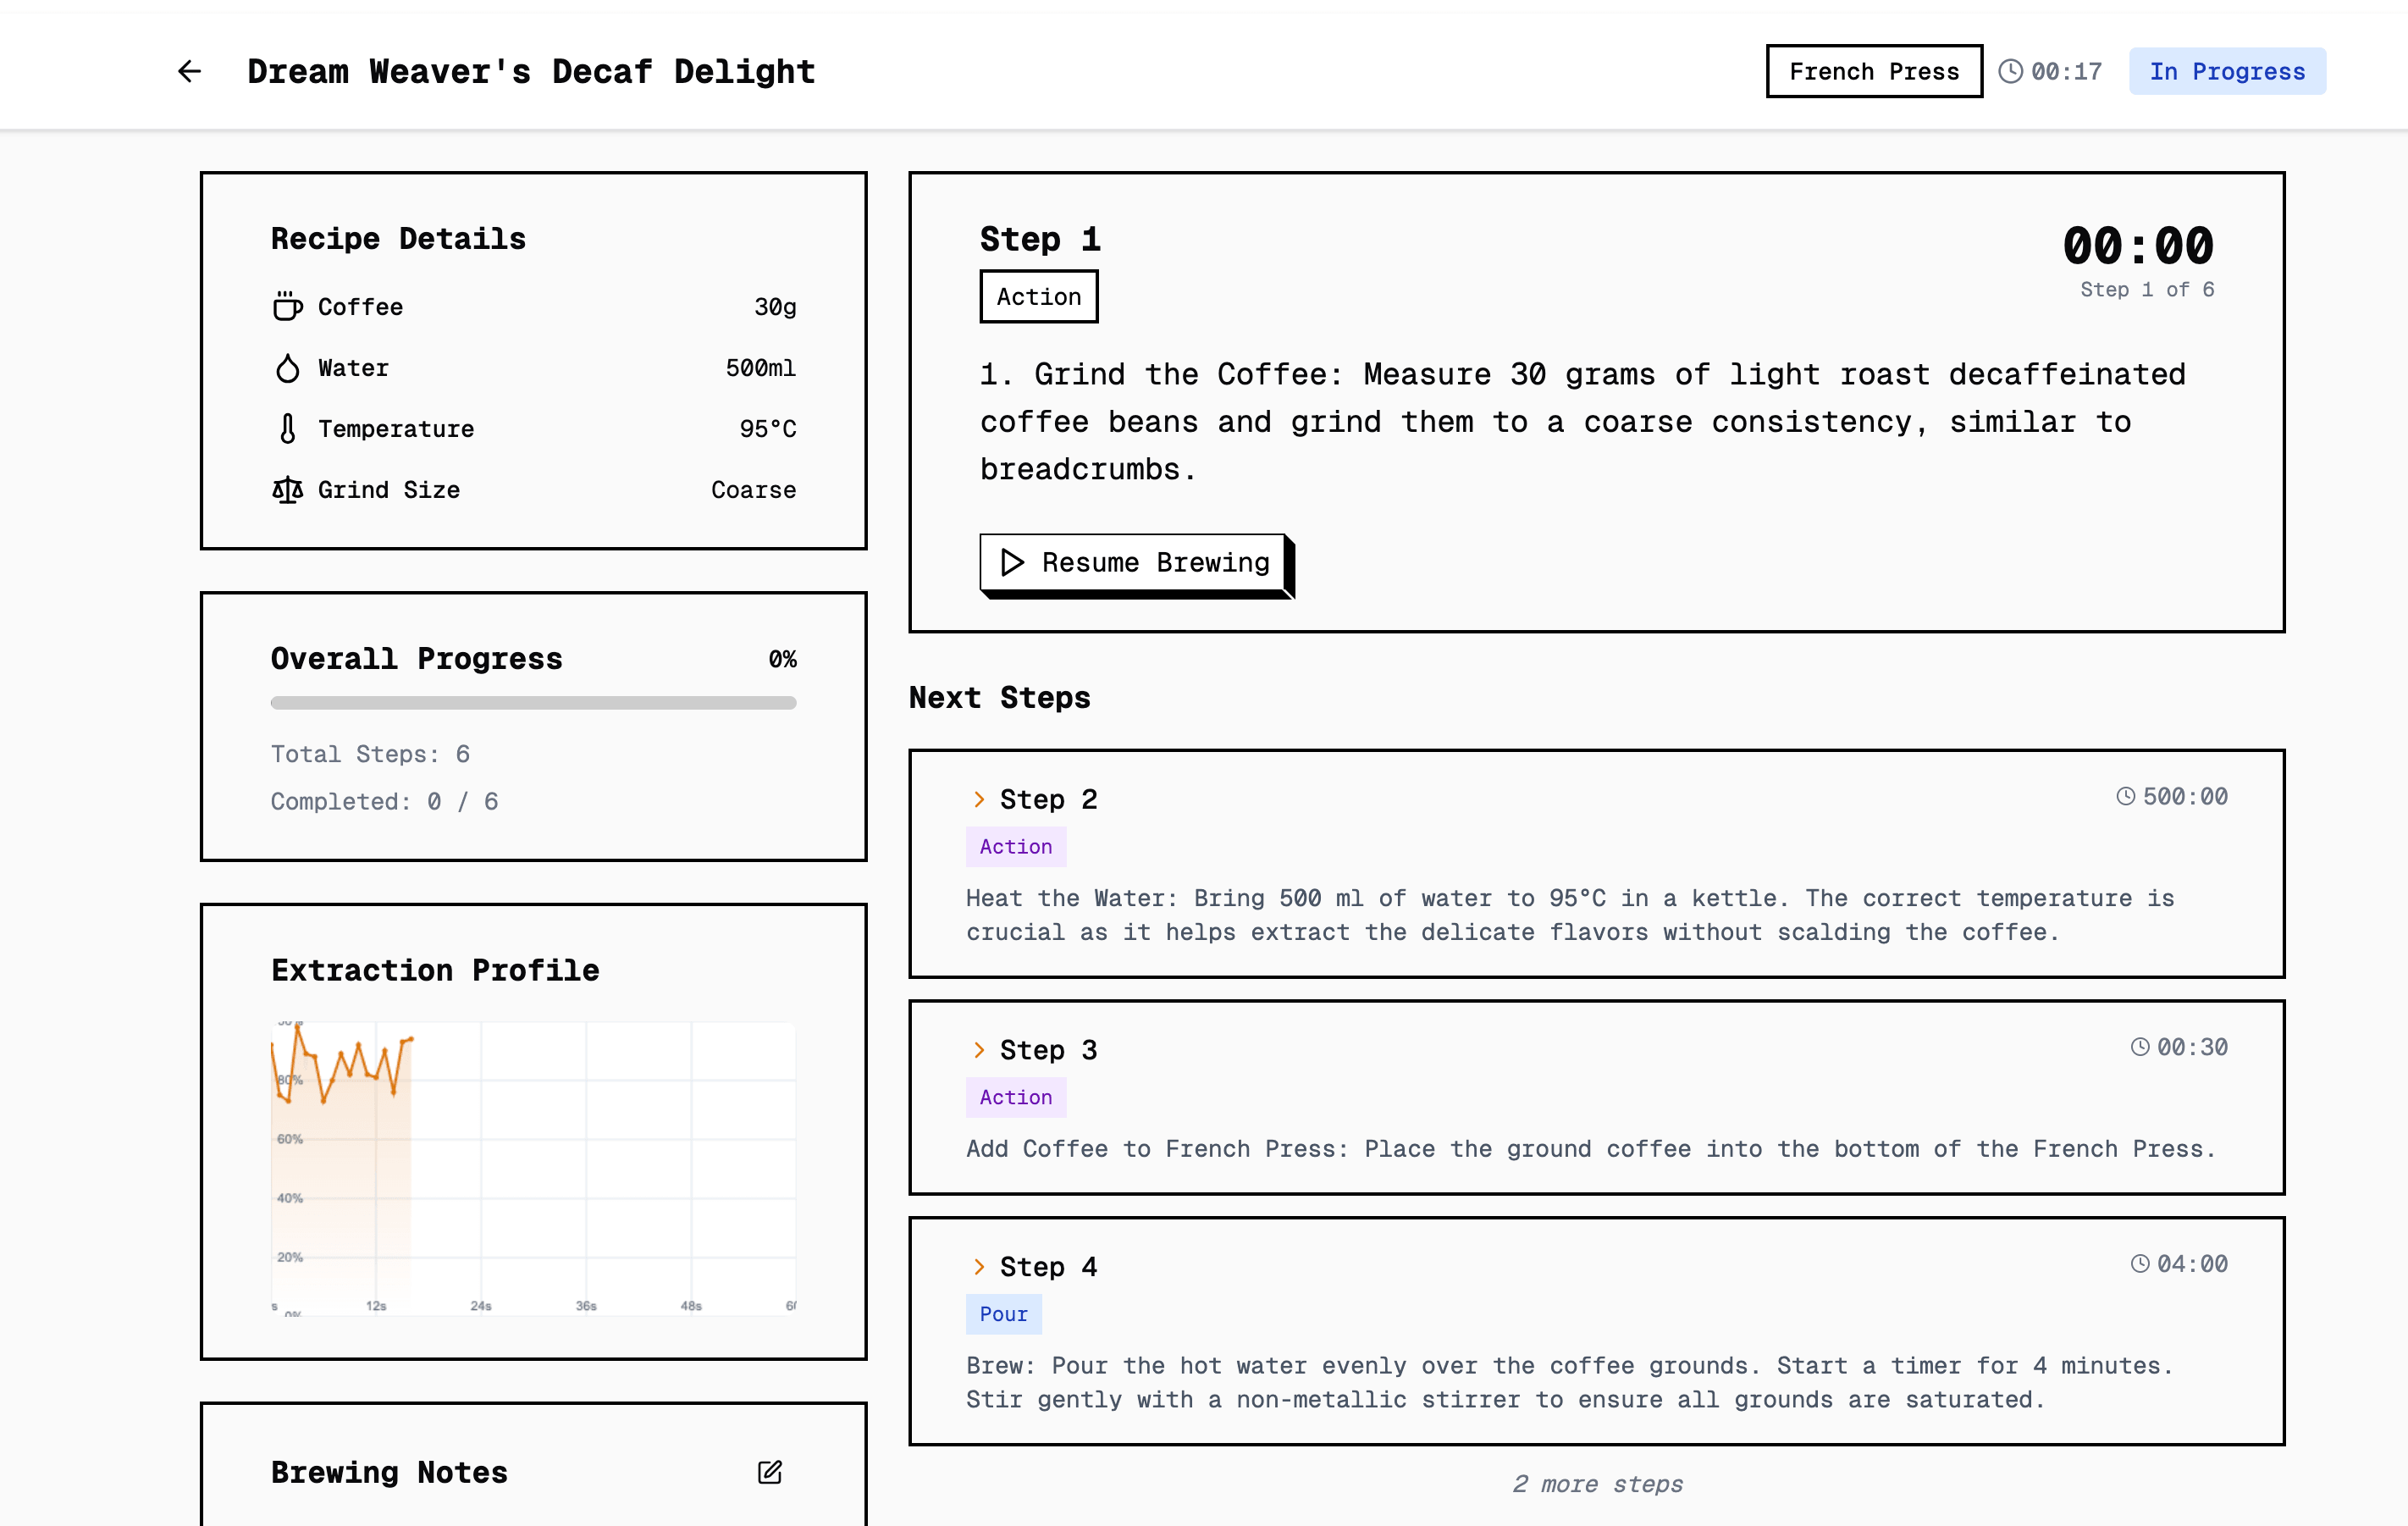Click the 48s mark on extraction chart
The width and height of the screenshot is (2408, 1526).
coord(691,1306)
